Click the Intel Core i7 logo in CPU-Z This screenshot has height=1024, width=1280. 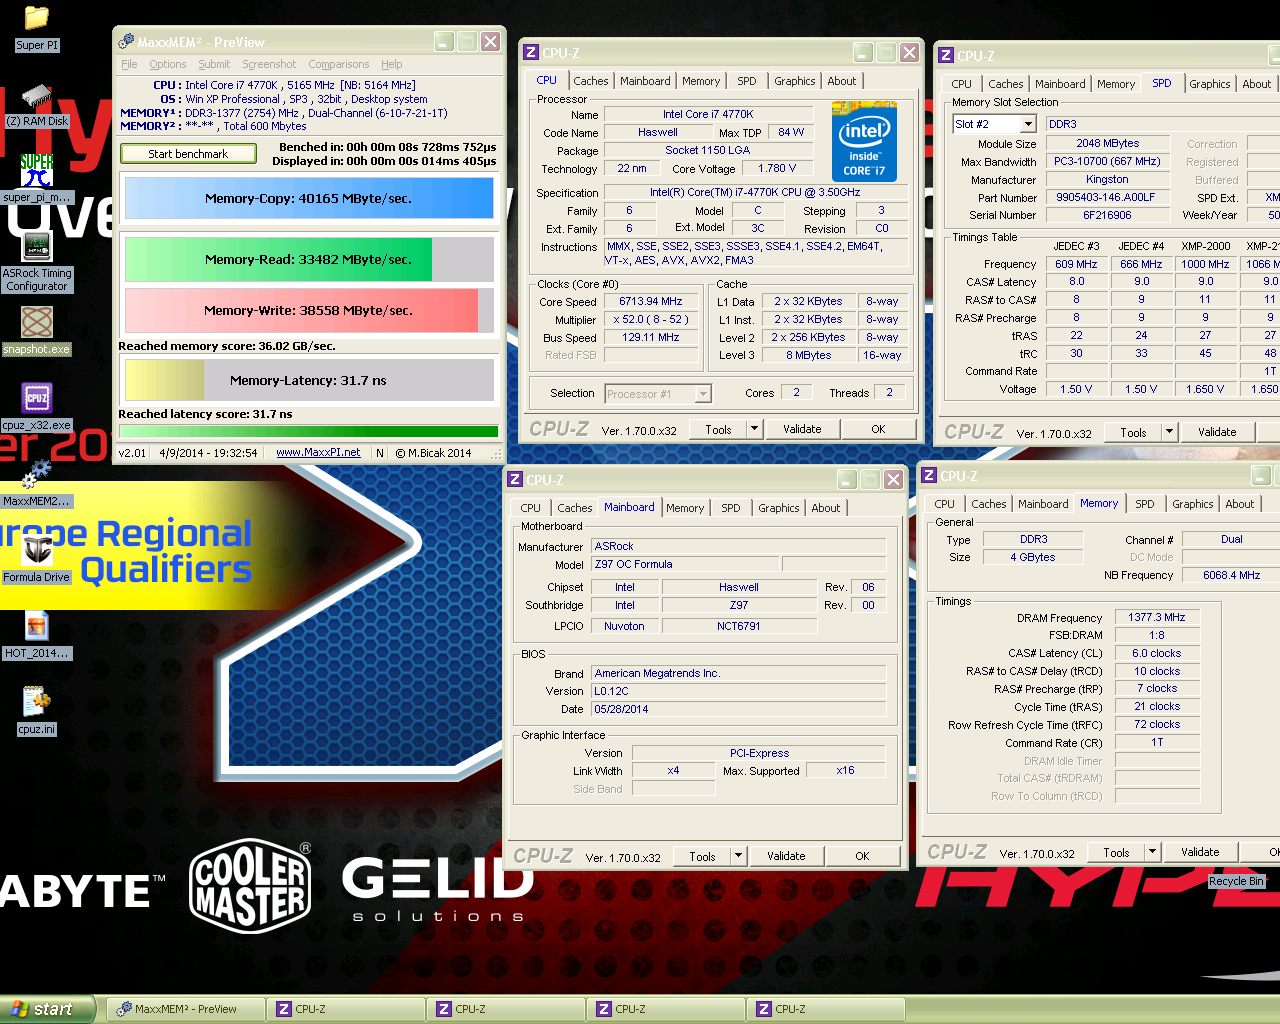click(864, 141)
